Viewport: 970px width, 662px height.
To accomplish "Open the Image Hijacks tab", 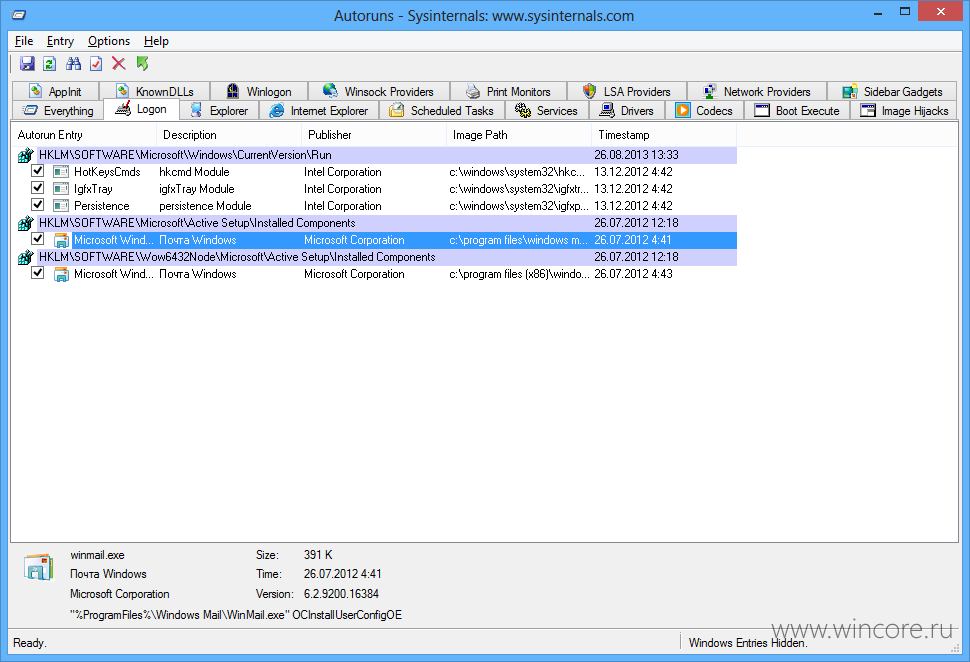I will (x=904, y=111).
